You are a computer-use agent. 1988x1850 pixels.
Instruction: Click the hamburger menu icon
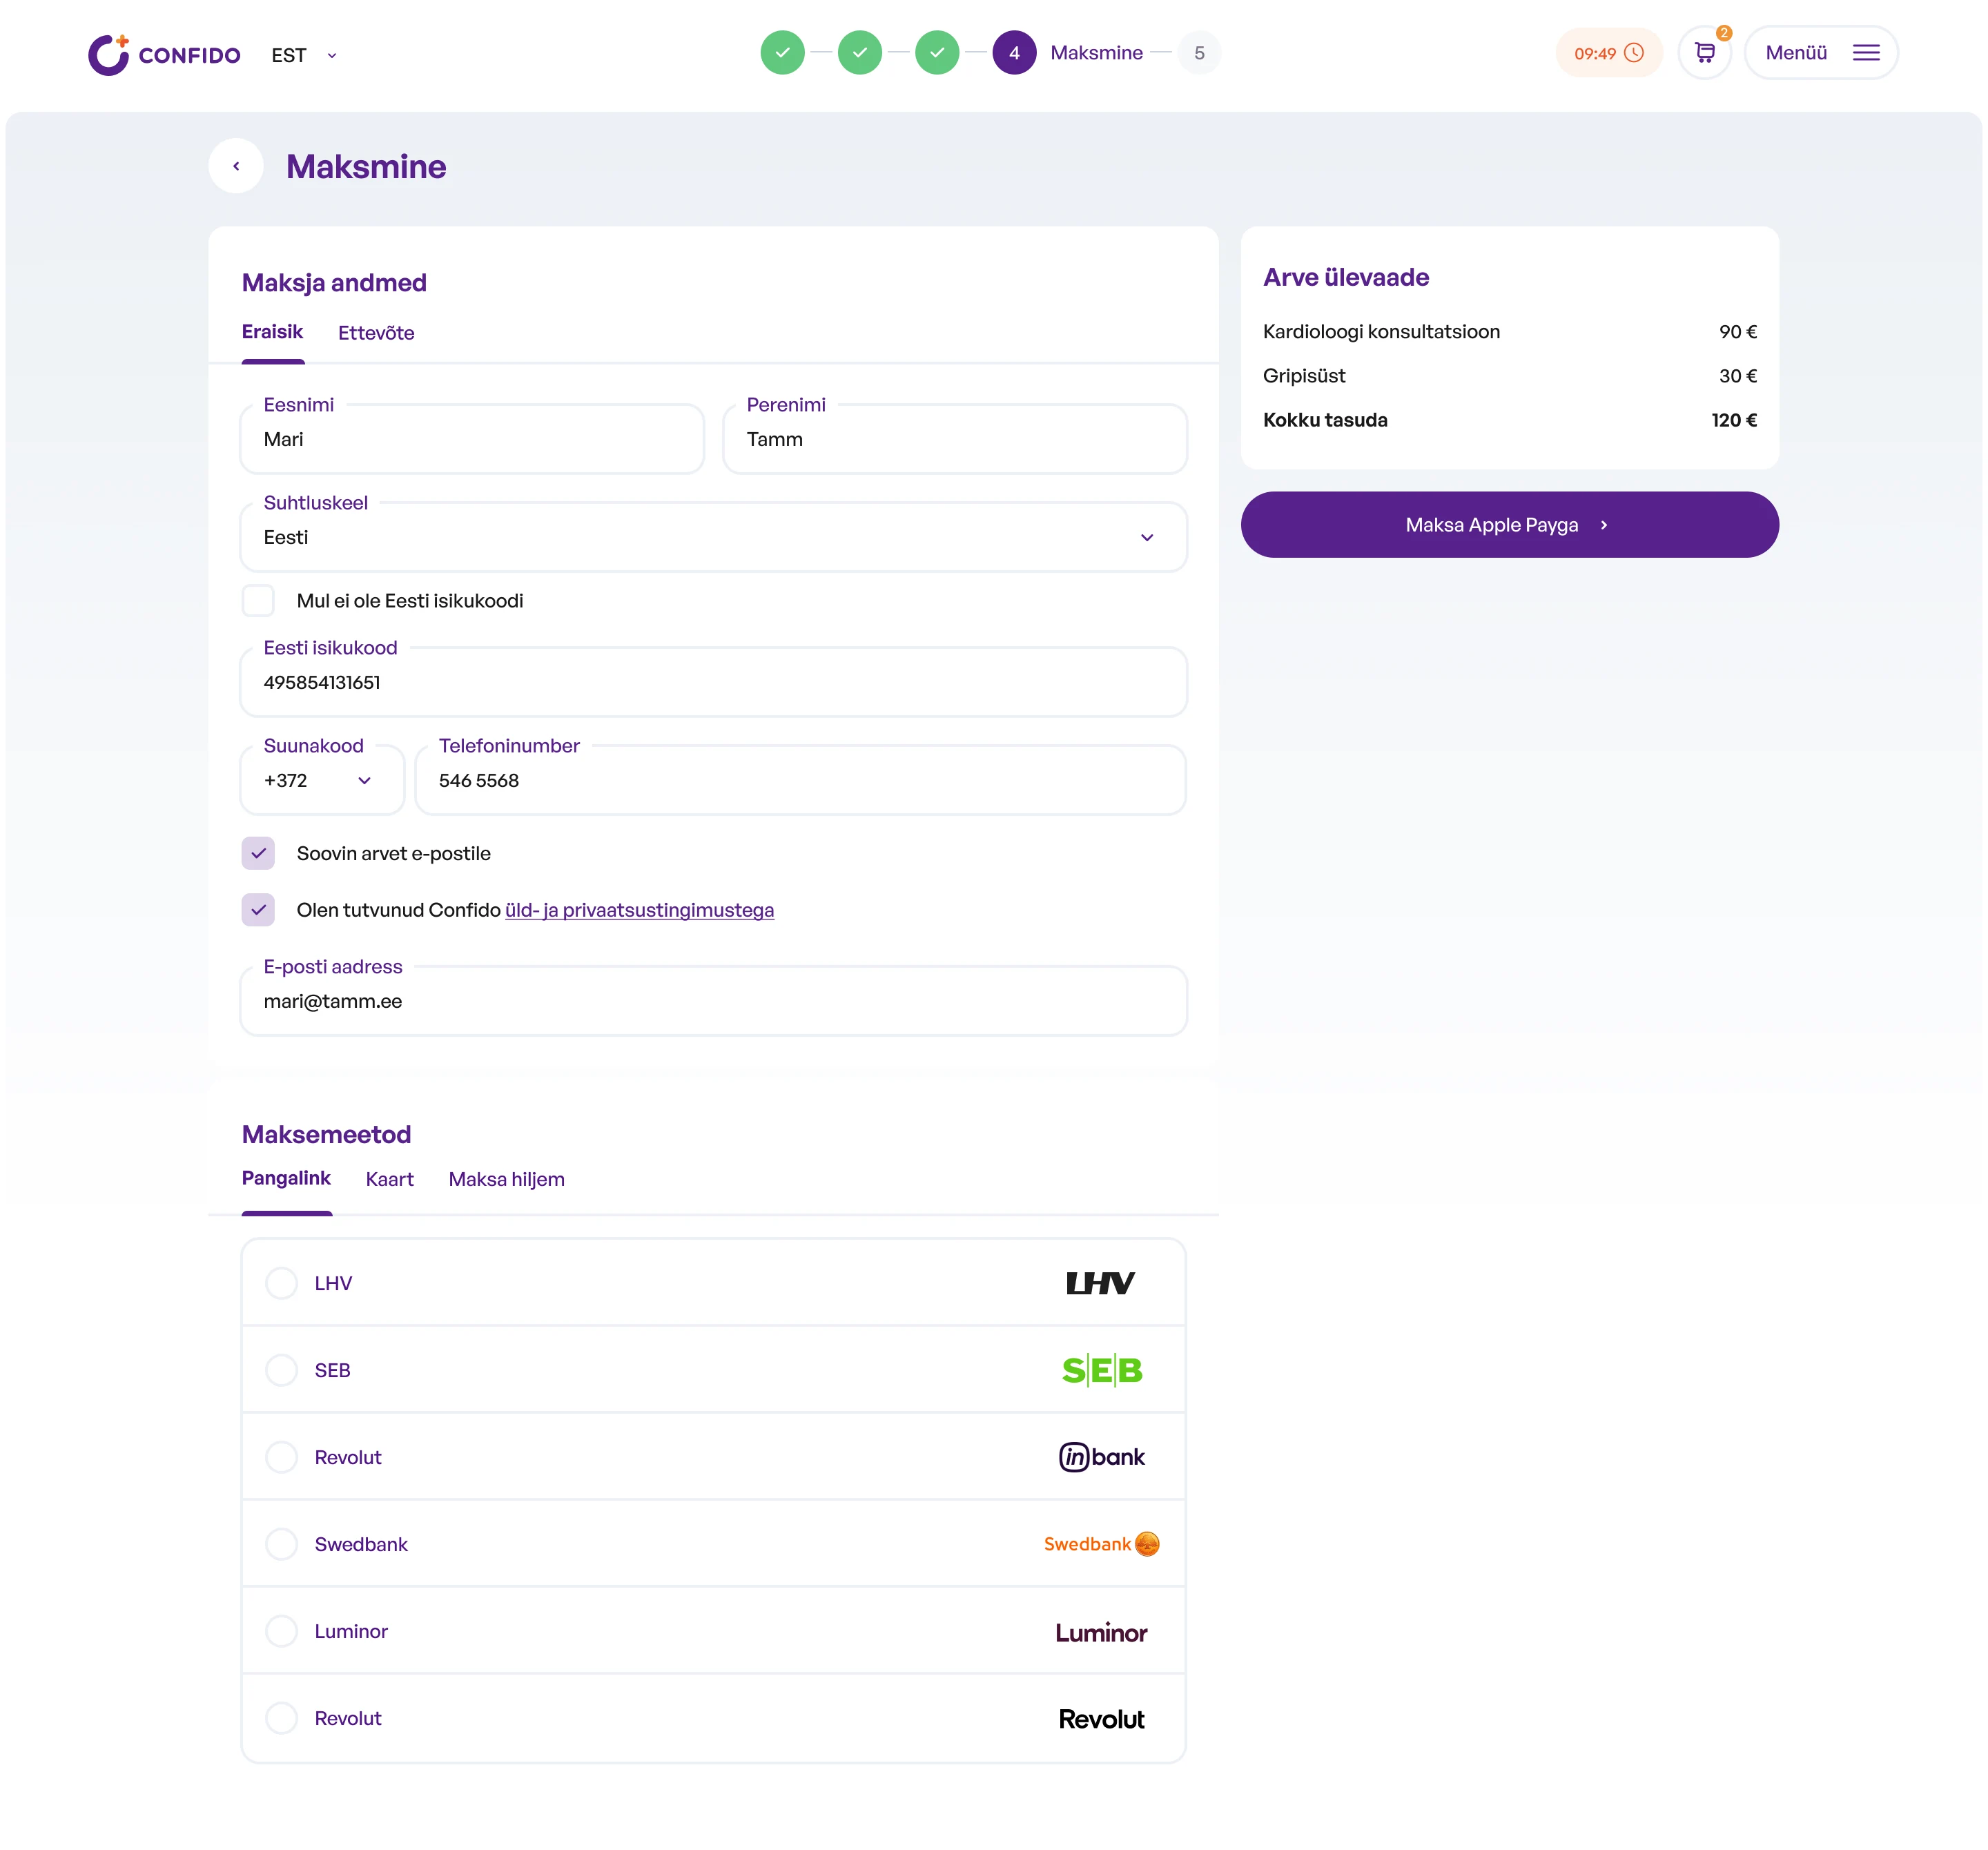1865,53
